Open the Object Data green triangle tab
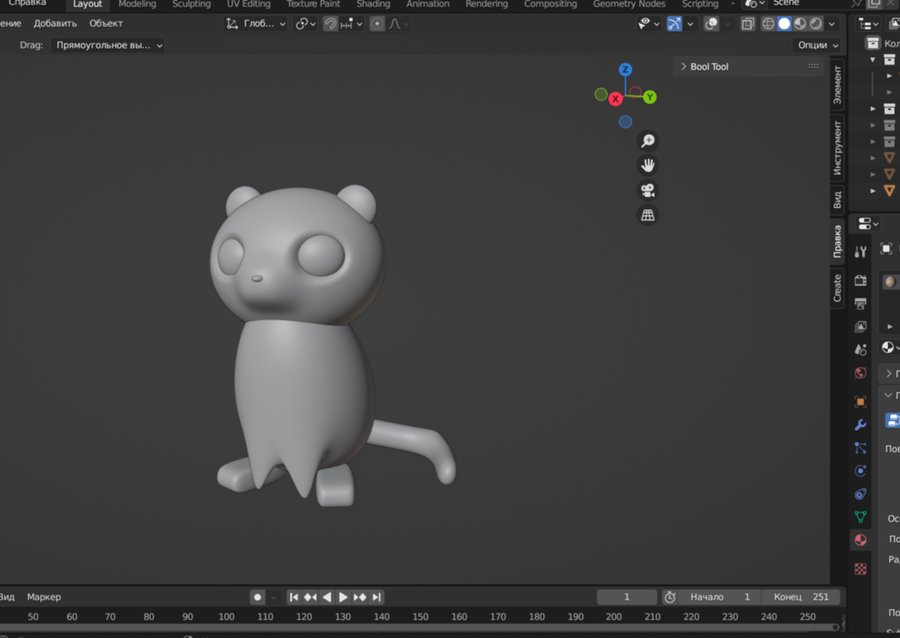 pos(860,517)
